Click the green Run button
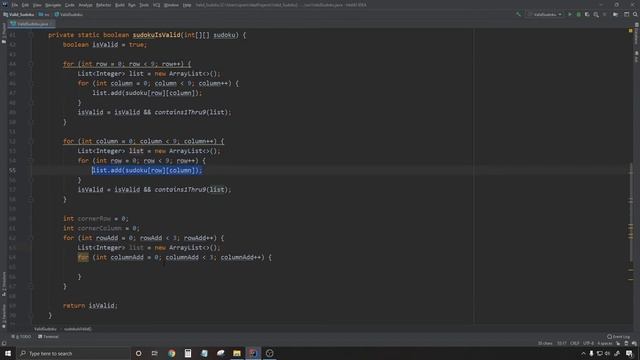The image size is (640, 360). pyautogui.click(x=570, y=15)
